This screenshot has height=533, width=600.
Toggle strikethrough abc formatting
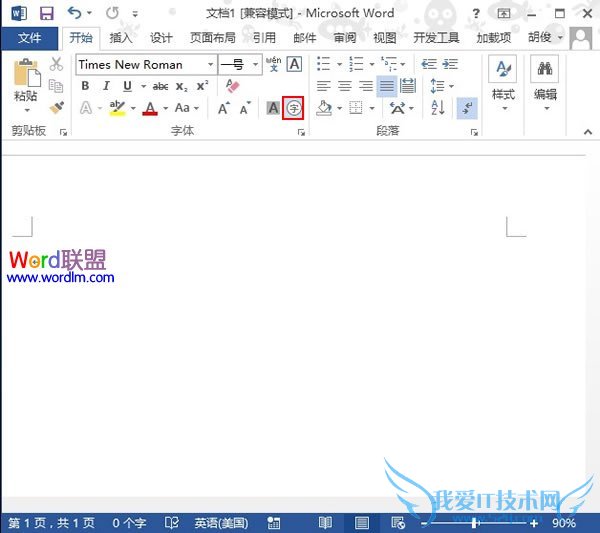[x=160, y=86]
